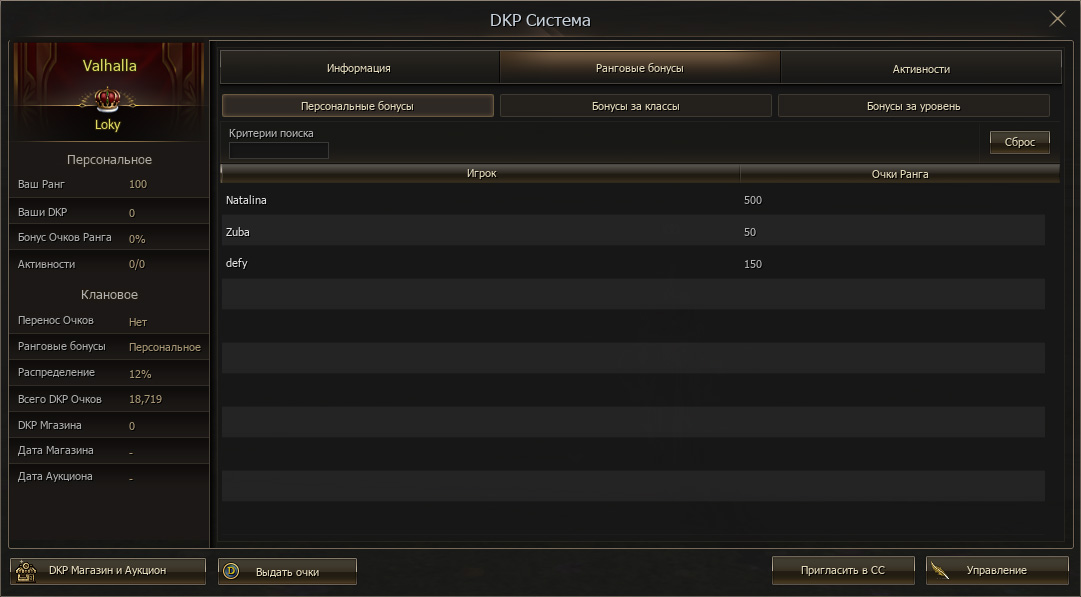Select the Zuba player row
1081x597 pixels.
[632, 232]
